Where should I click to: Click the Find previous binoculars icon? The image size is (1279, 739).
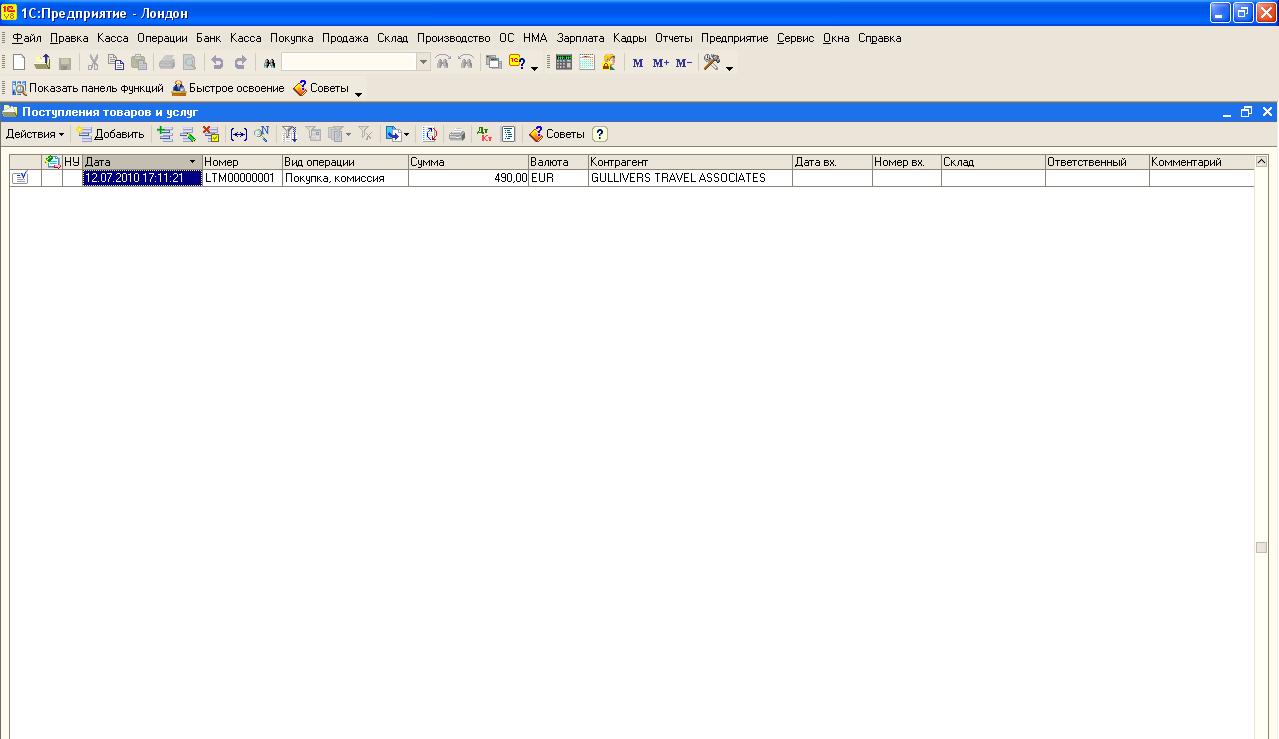tap(443, 62)
